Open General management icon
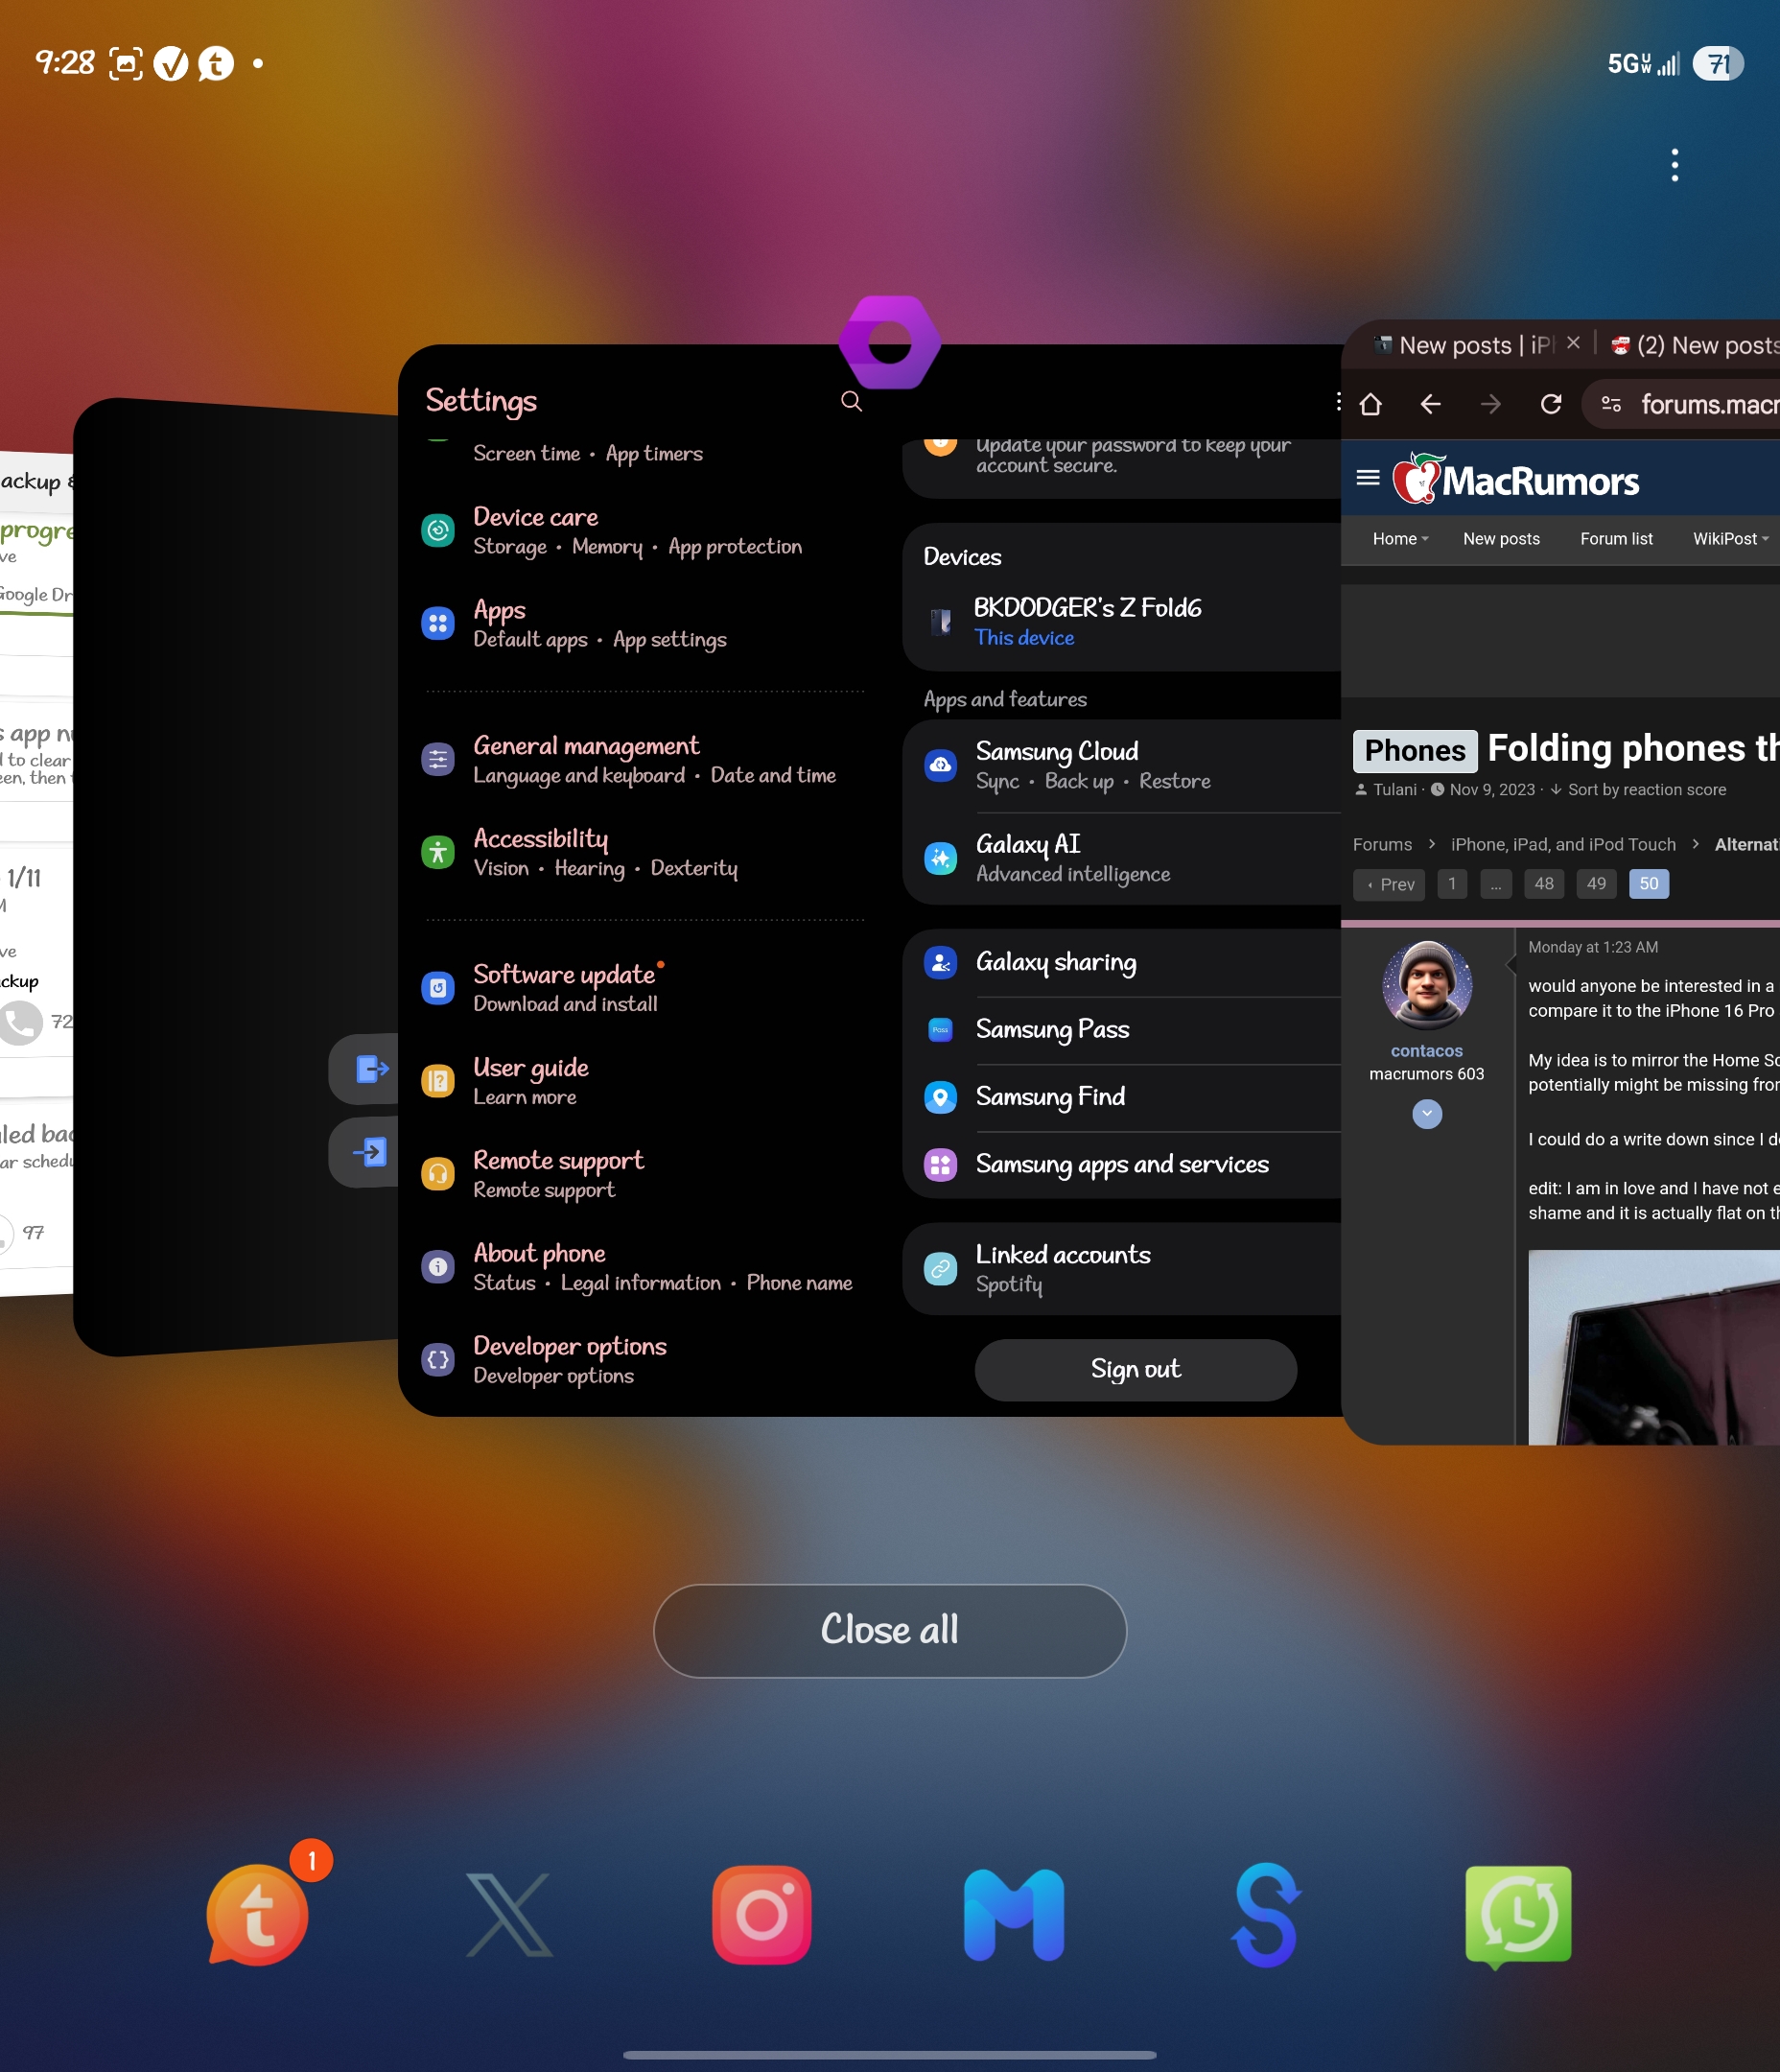This screenshot has height=2072, width=1780. click(438, 760)
